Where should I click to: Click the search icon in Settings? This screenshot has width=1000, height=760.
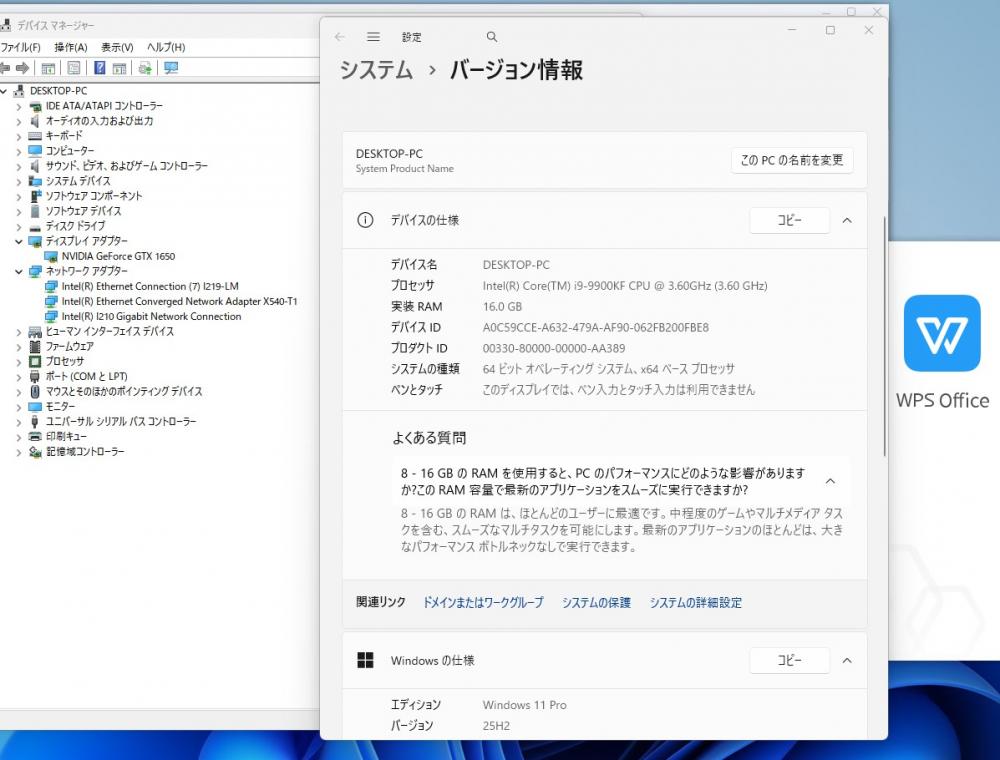pyautogui.click(x=492, y=37)
